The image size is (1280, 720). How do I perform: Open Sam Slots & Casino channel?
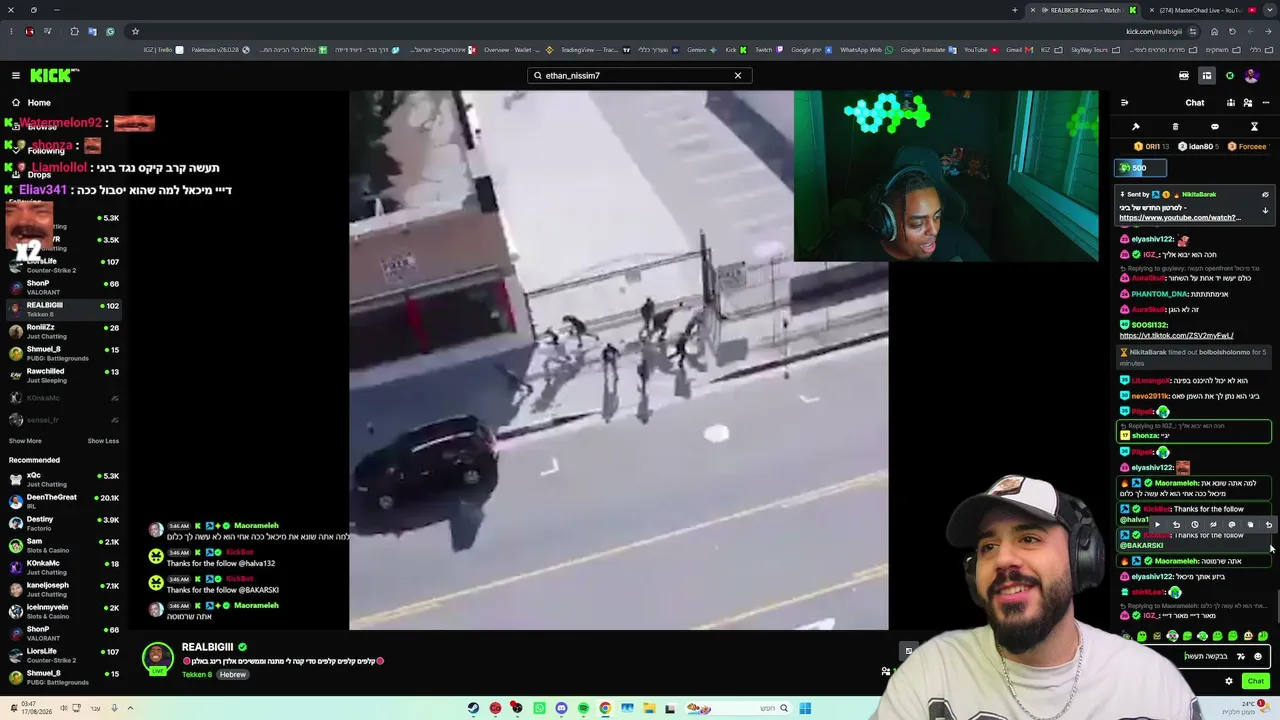coord(63,545)
